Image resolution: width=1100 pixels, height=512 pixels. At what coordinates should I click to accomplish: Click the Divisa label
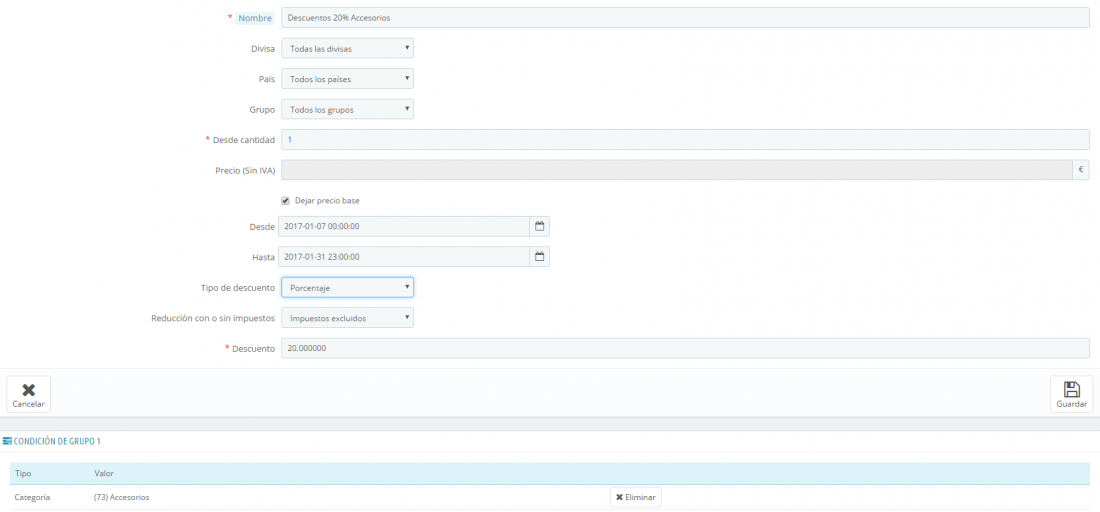pyautogui.click(x=262, y=48)
